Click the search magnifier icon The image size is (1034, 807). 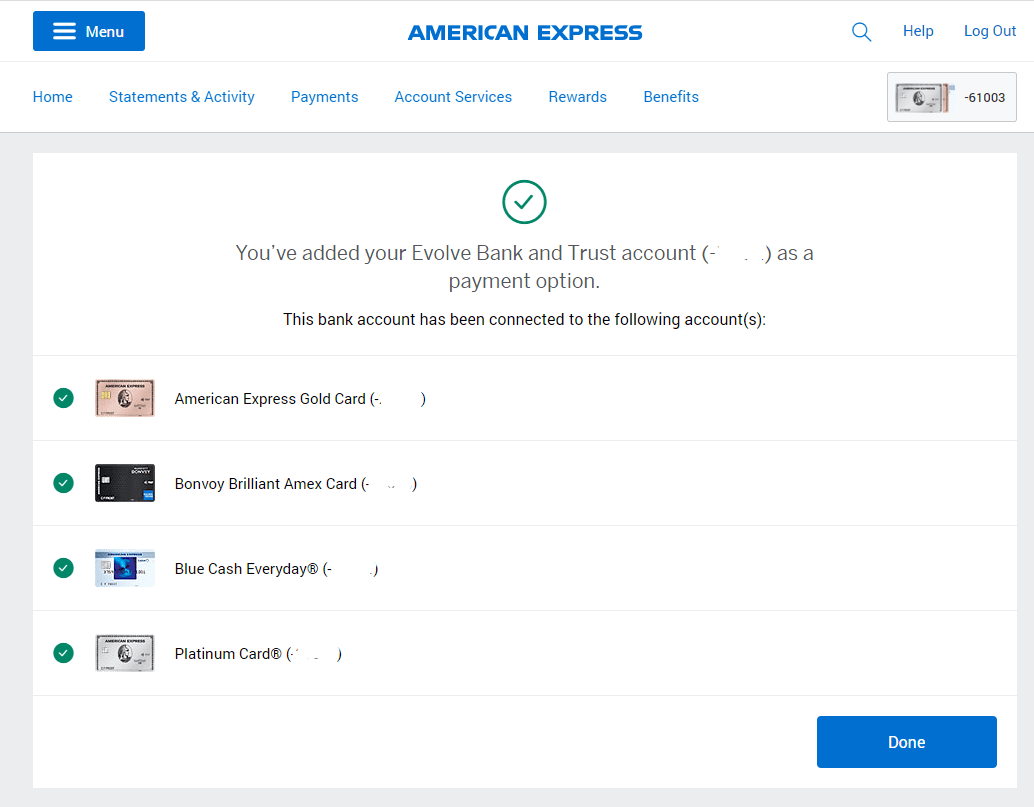coord(861,32)
